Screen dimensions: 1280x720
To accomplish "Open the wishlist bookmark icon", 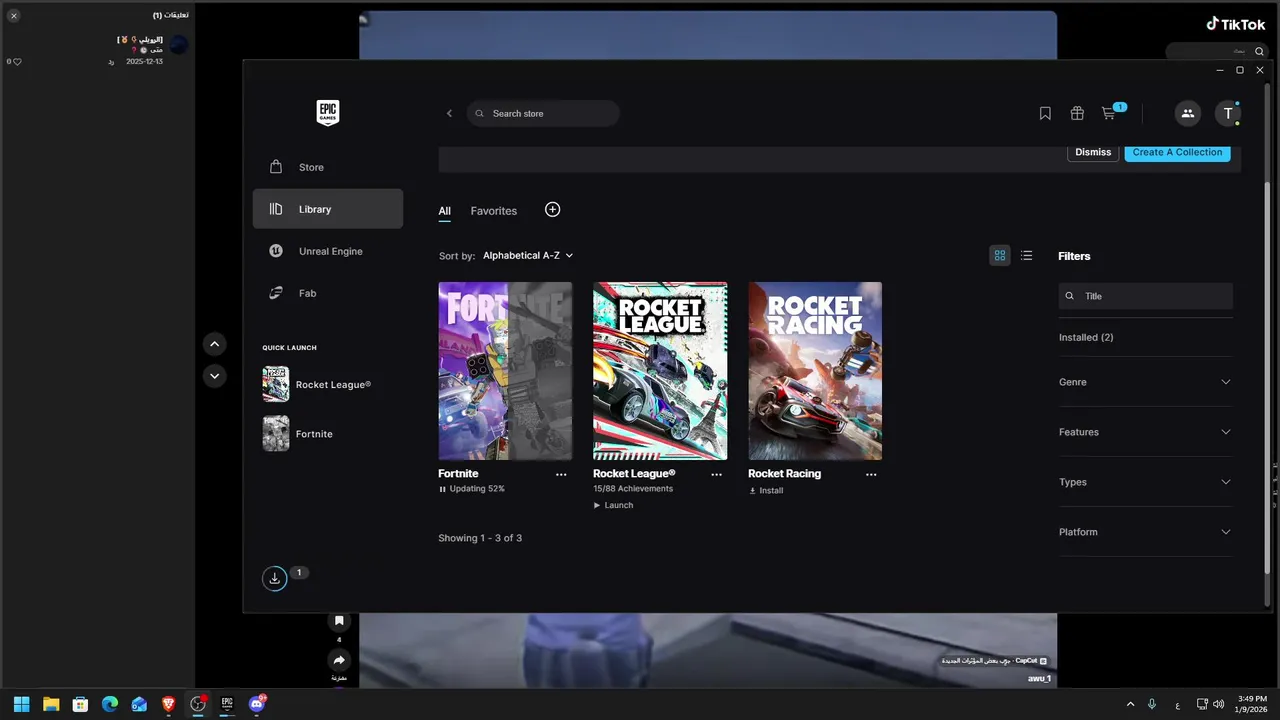I will pos(1045,114).
